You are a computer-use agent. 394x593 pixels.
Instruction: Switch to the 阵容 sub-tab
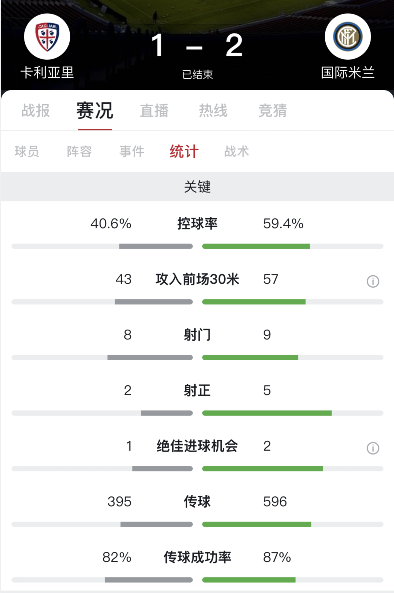click(79, 152)
